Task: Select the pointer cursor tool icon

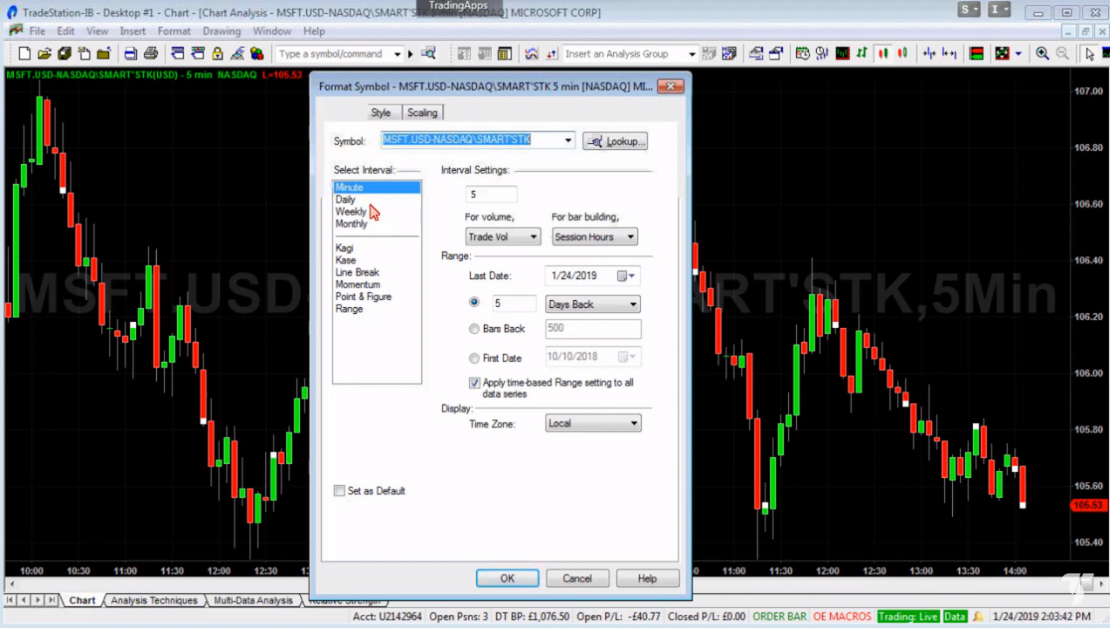Action: coord(1089,54)
